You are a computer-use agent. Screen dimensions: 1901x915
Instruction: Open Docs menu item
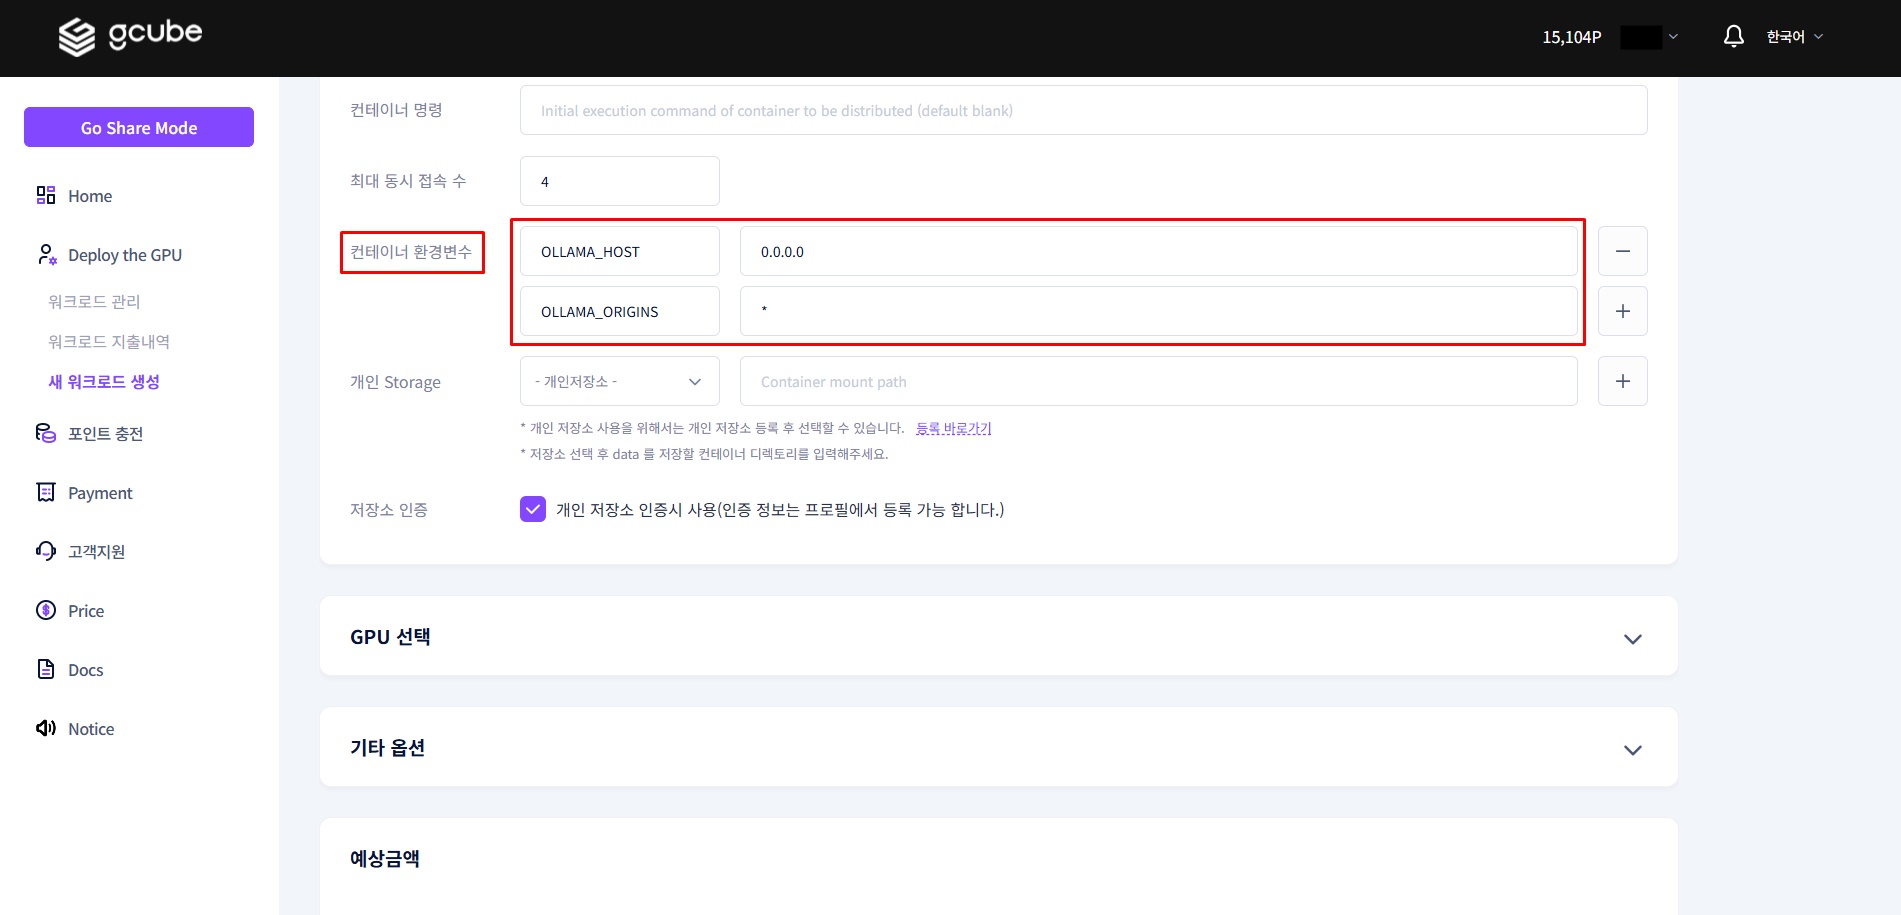coord(86,670)
